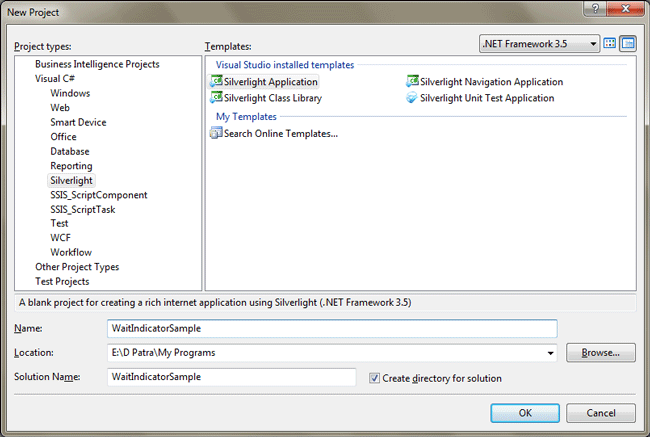This screenshot has width=650, height=437.
Task: Select SSIS_ScriptTask project type
Action: [83, 209]
